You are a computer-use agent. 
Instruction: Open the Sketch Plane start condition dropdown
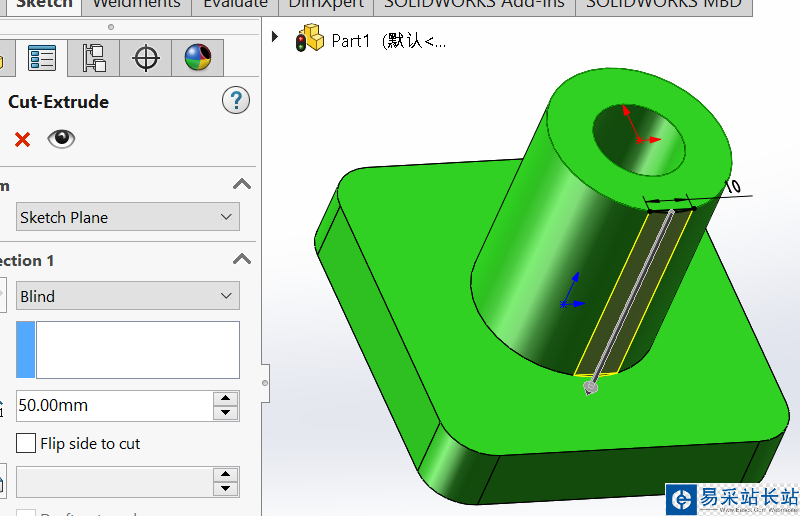click(x=128, y=217)
